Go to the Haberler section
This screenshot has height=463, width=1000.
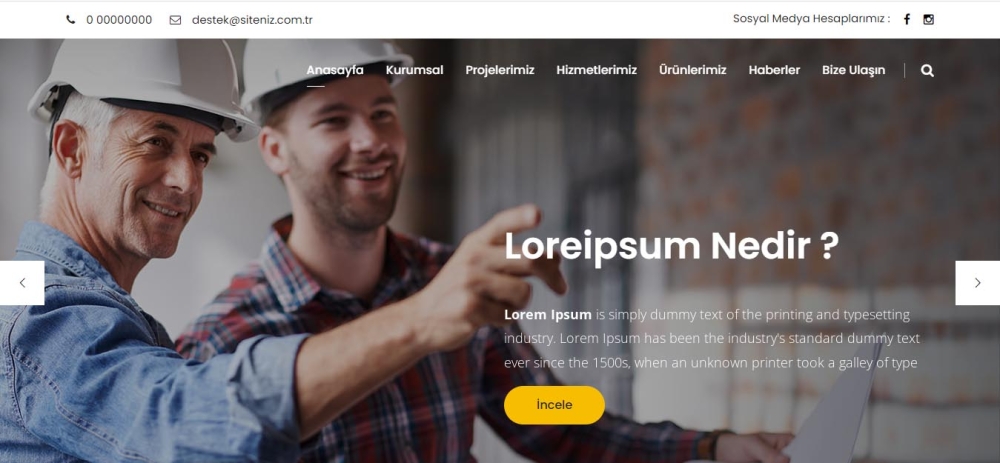click(x=774, y=70)
